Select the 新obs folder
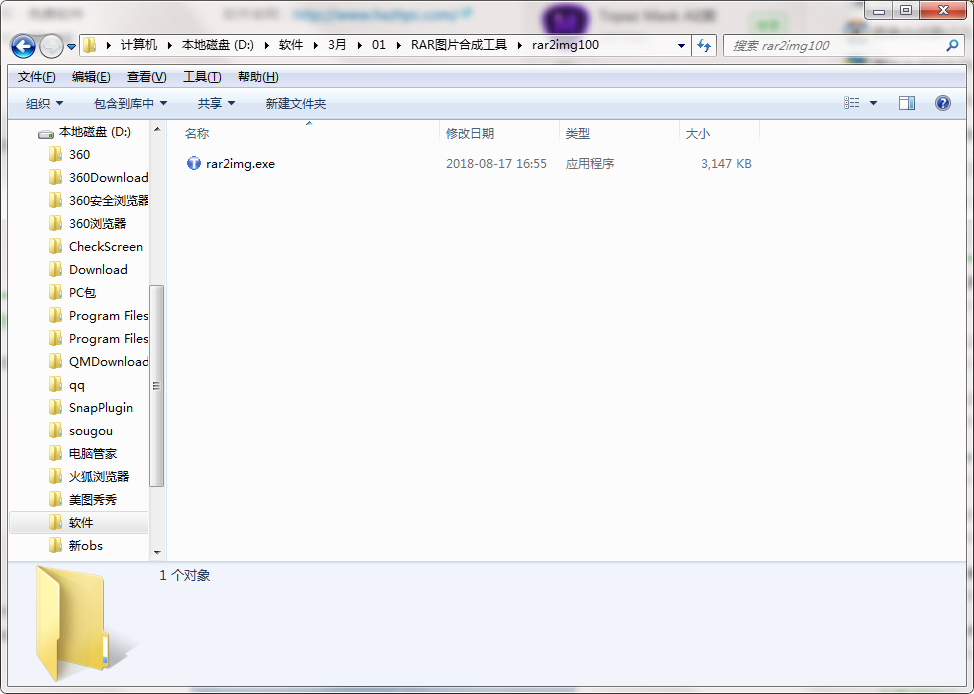The height and width of the screenshot is (694, 974). (86, 546)
